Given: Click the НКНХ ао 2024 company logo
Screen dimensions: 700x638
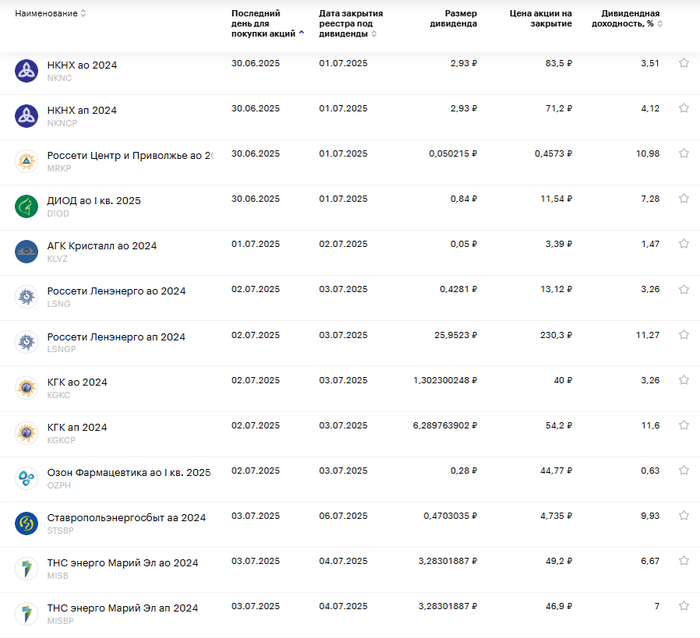Looking at the screenshot, I should (26, 70).
